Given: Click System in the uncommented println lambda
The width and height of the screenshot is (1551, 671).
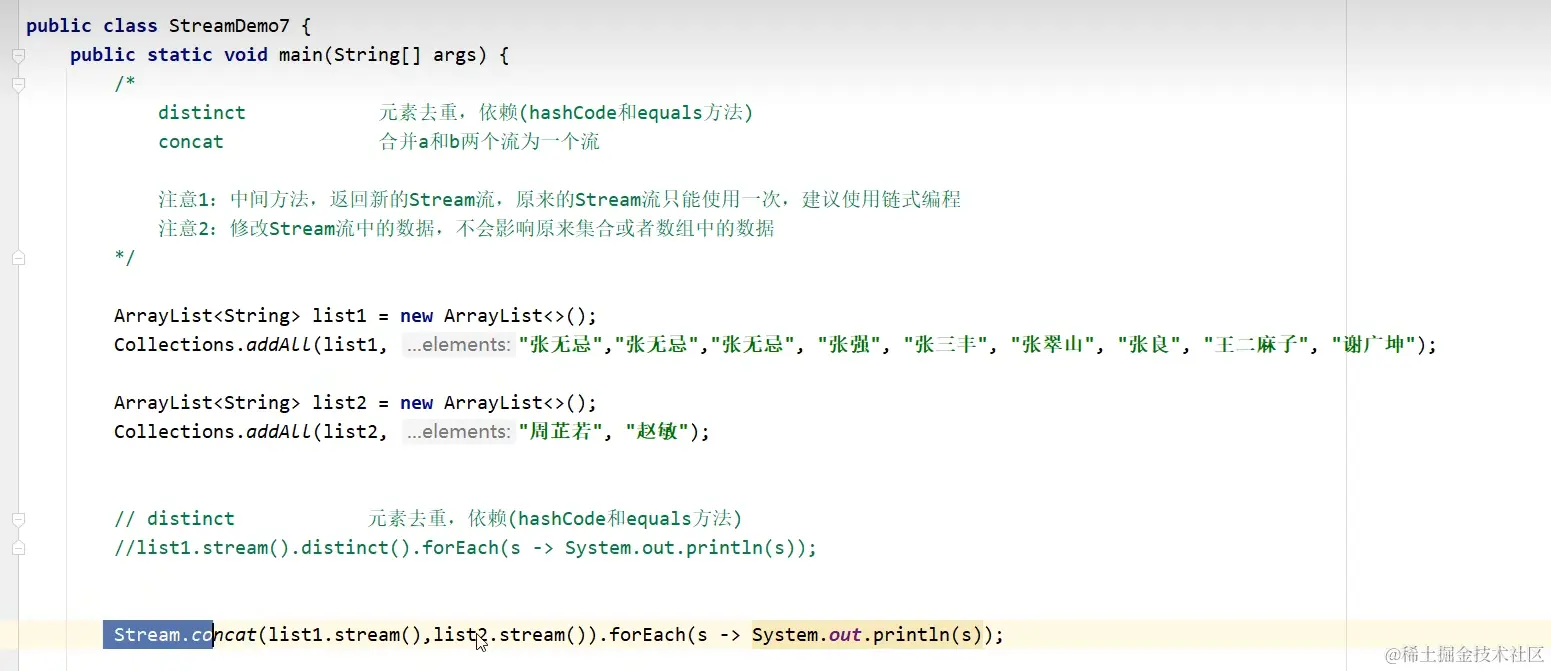Looking at the screenshot, I should 785,635.
